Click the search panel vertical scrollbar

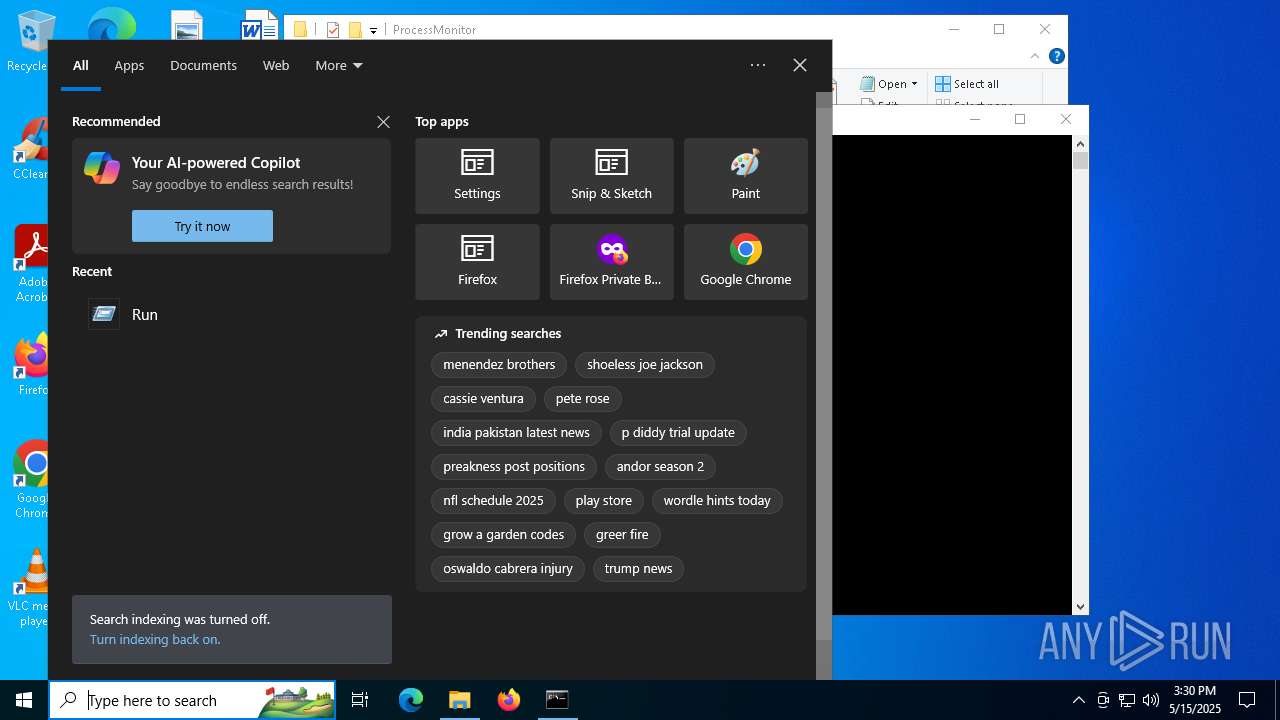tap(824, 375)
